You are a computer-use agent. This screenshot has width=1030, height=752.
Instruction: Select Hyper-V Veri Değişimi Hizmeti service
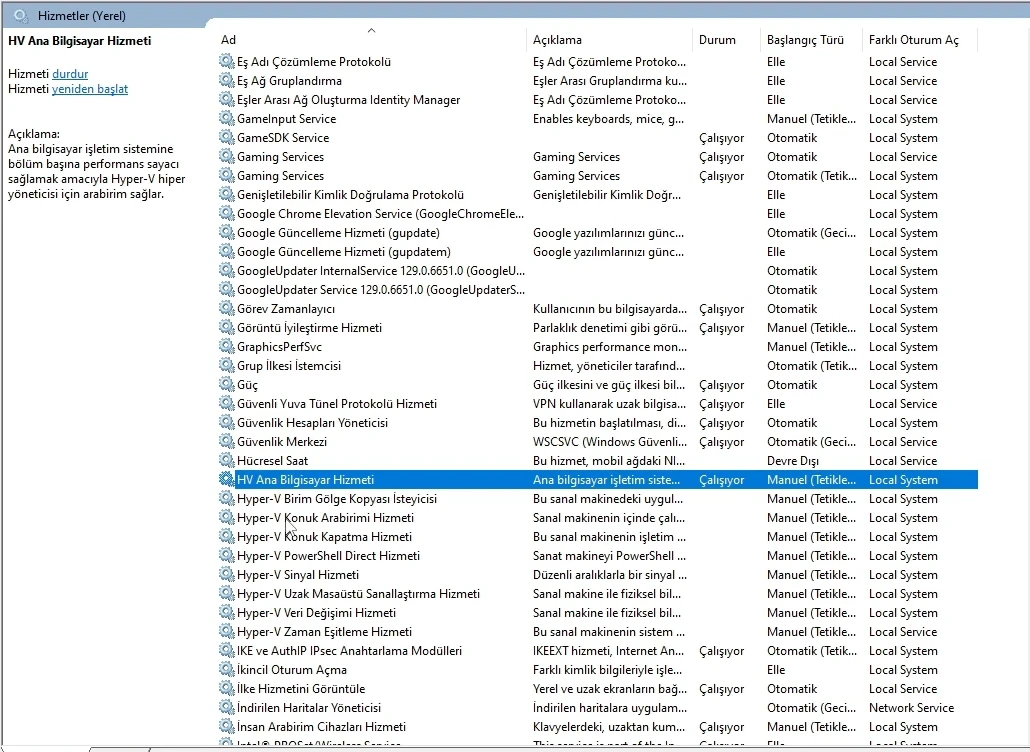[316, 613]
